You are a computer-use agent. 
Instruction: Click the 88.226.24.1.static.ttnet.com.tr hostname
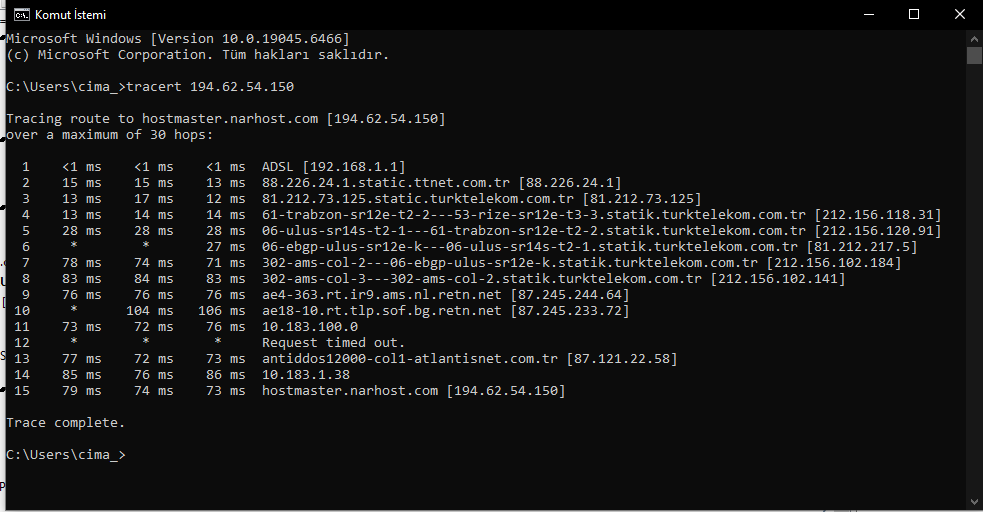click(386, 183)
